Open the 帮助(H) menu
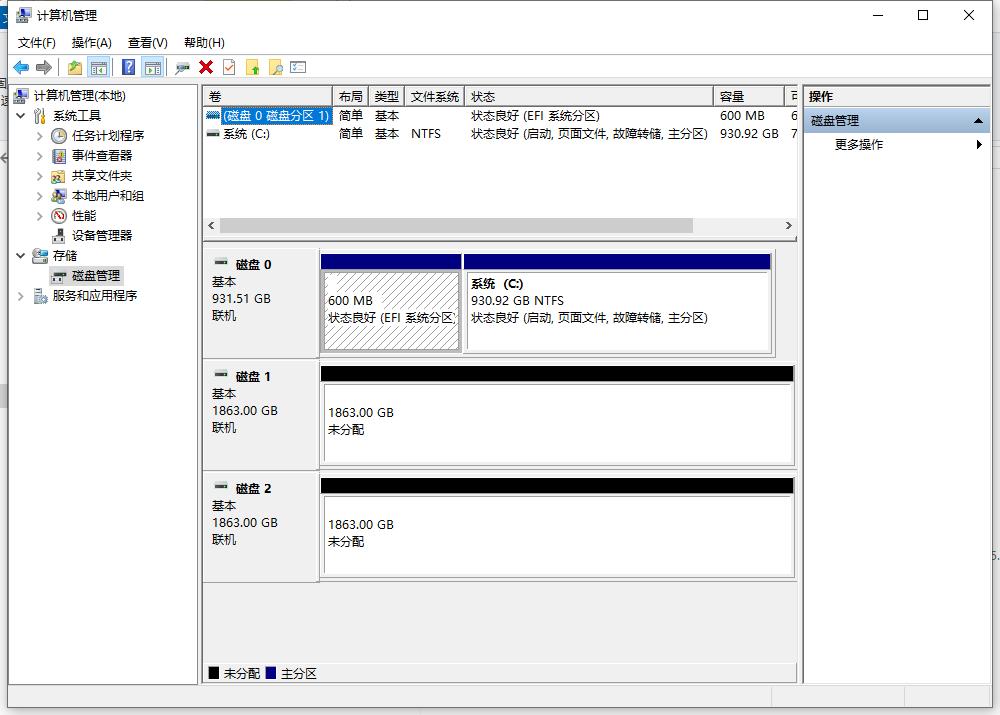Viewport: 1000px width, 715px height. coord(204,43)
